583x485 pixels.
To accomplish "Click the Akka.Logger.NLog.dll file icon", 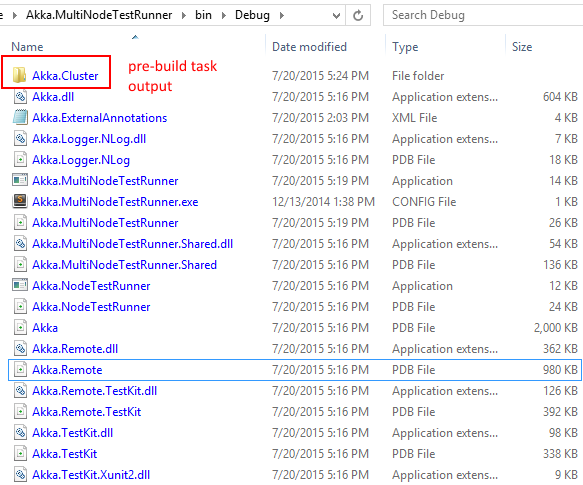I will coord(20,139).
